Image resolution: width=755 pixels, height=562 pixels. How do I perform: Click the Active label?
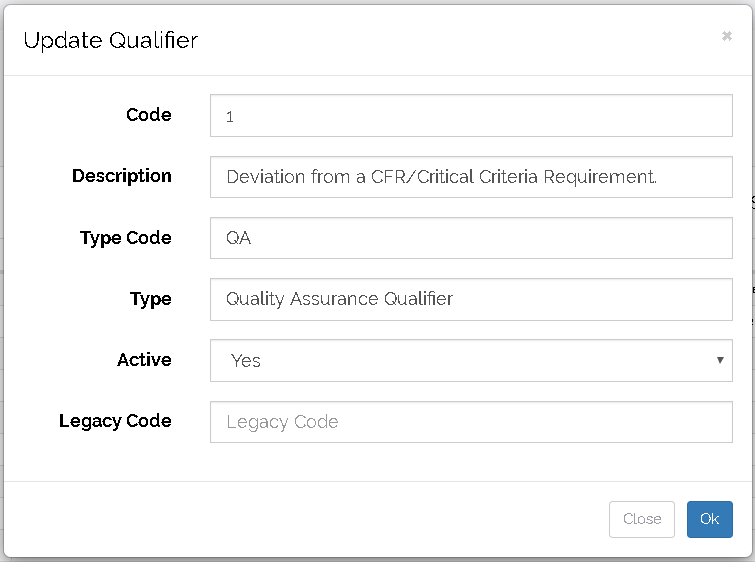144,360
